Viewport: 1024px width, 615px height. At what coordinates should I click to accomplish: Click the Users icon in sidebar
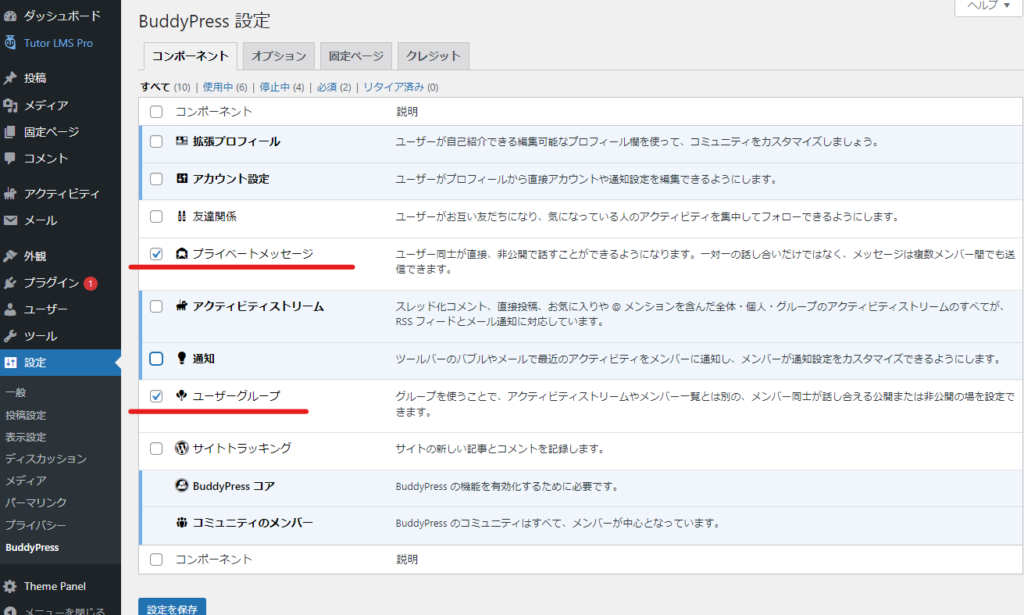[x=10, y=310]
